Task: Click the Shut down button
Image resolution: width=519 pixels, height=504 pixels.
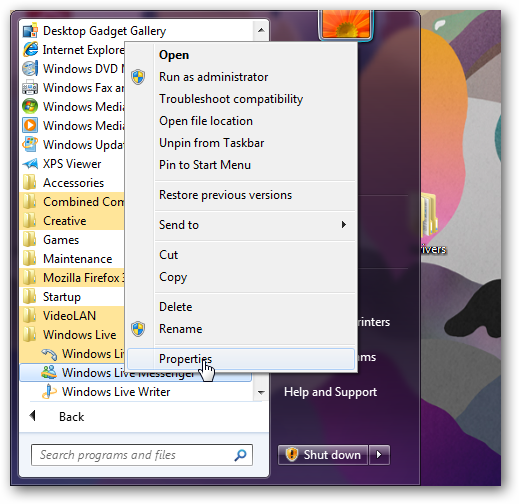Action: click(x=323, y=455)
